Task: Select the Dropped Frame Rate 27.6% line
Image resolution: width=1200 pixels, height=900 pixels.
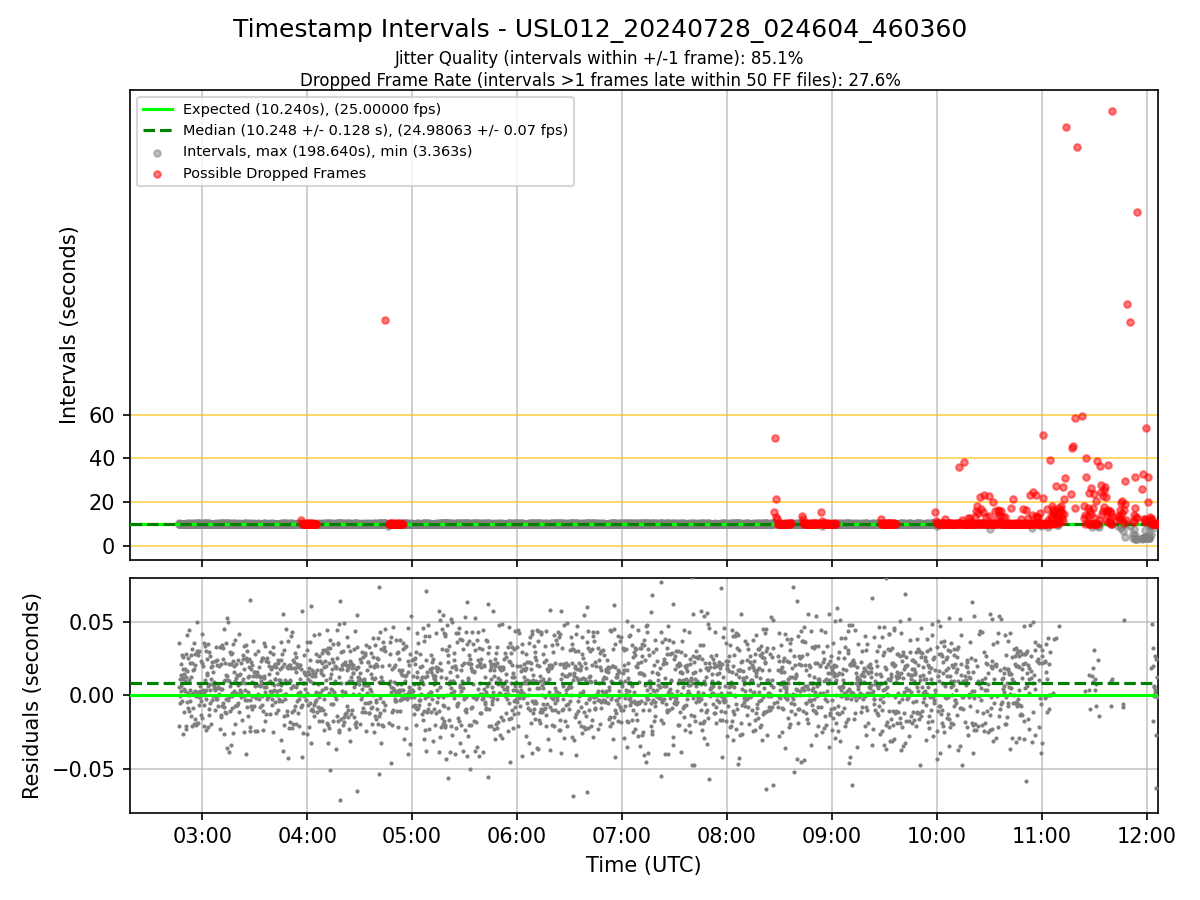Action: click(x=600, y=80)
